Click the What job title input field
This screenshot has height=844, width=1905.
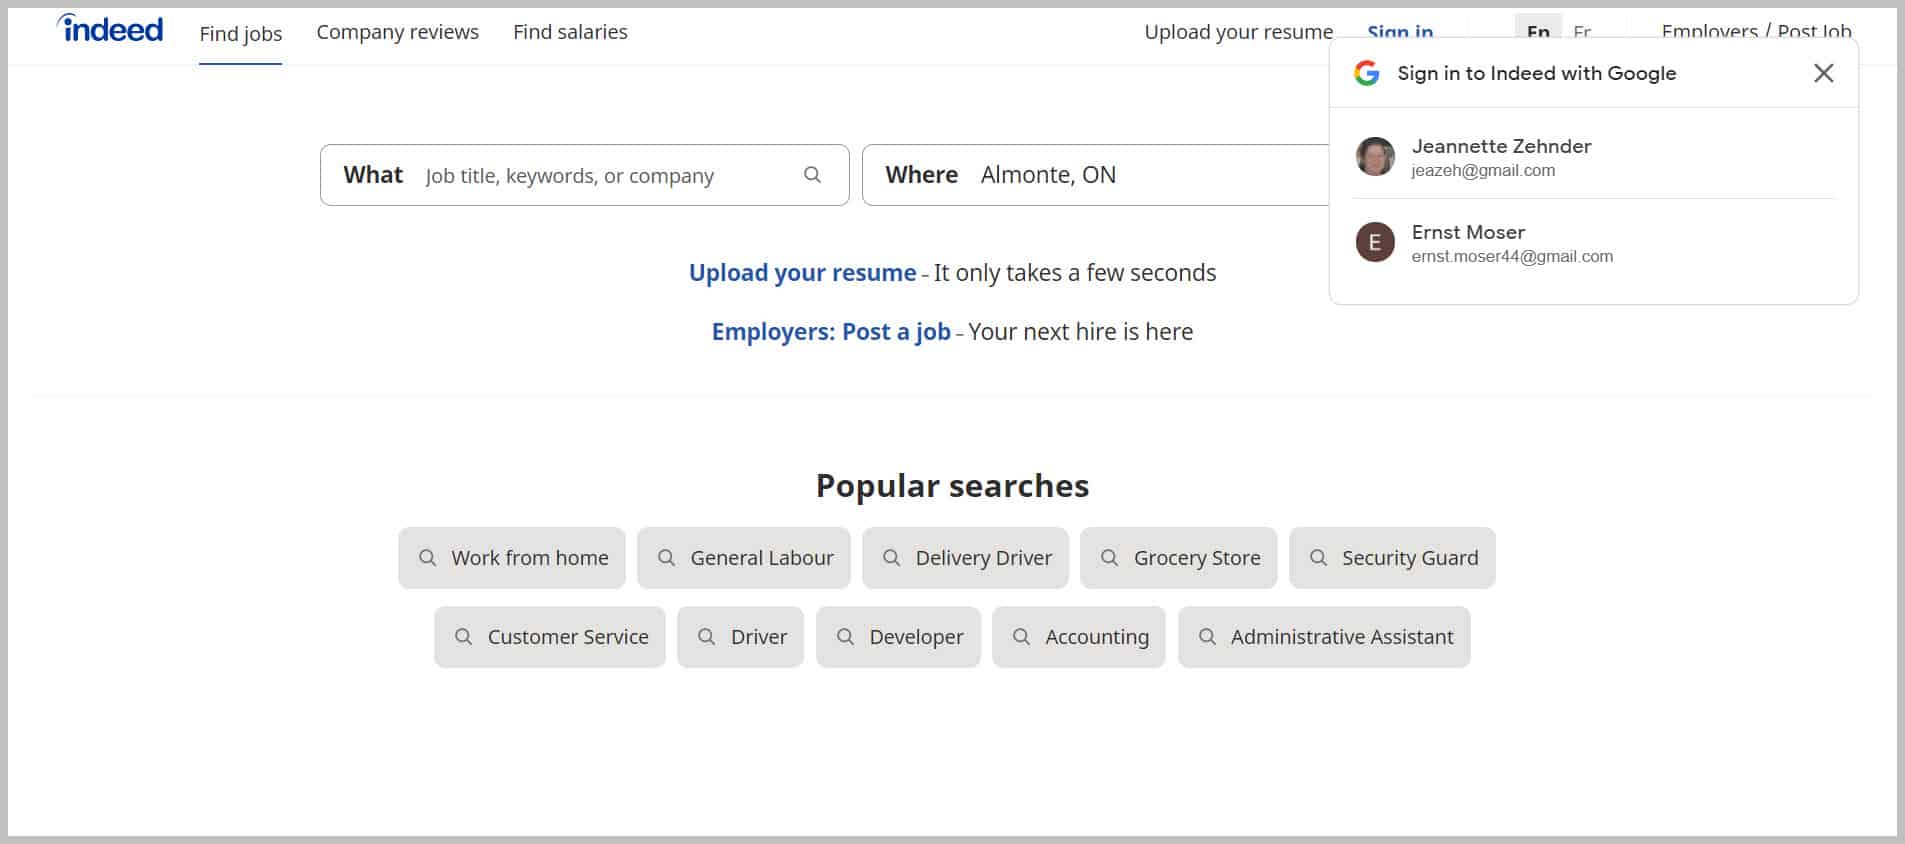(x=584, y=175)
